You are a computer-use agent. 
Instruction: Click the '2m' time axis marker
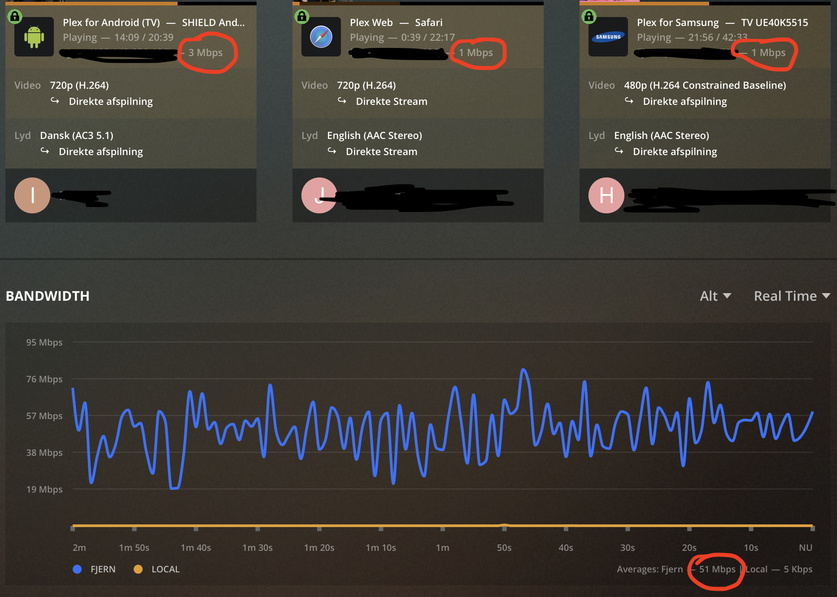click(79, 547)
